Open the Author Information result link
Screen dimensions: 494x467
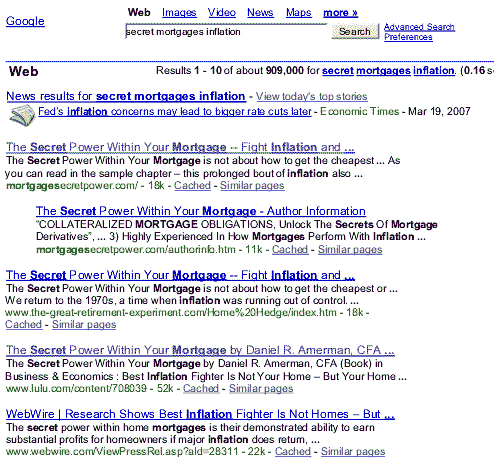coord(201,211)
